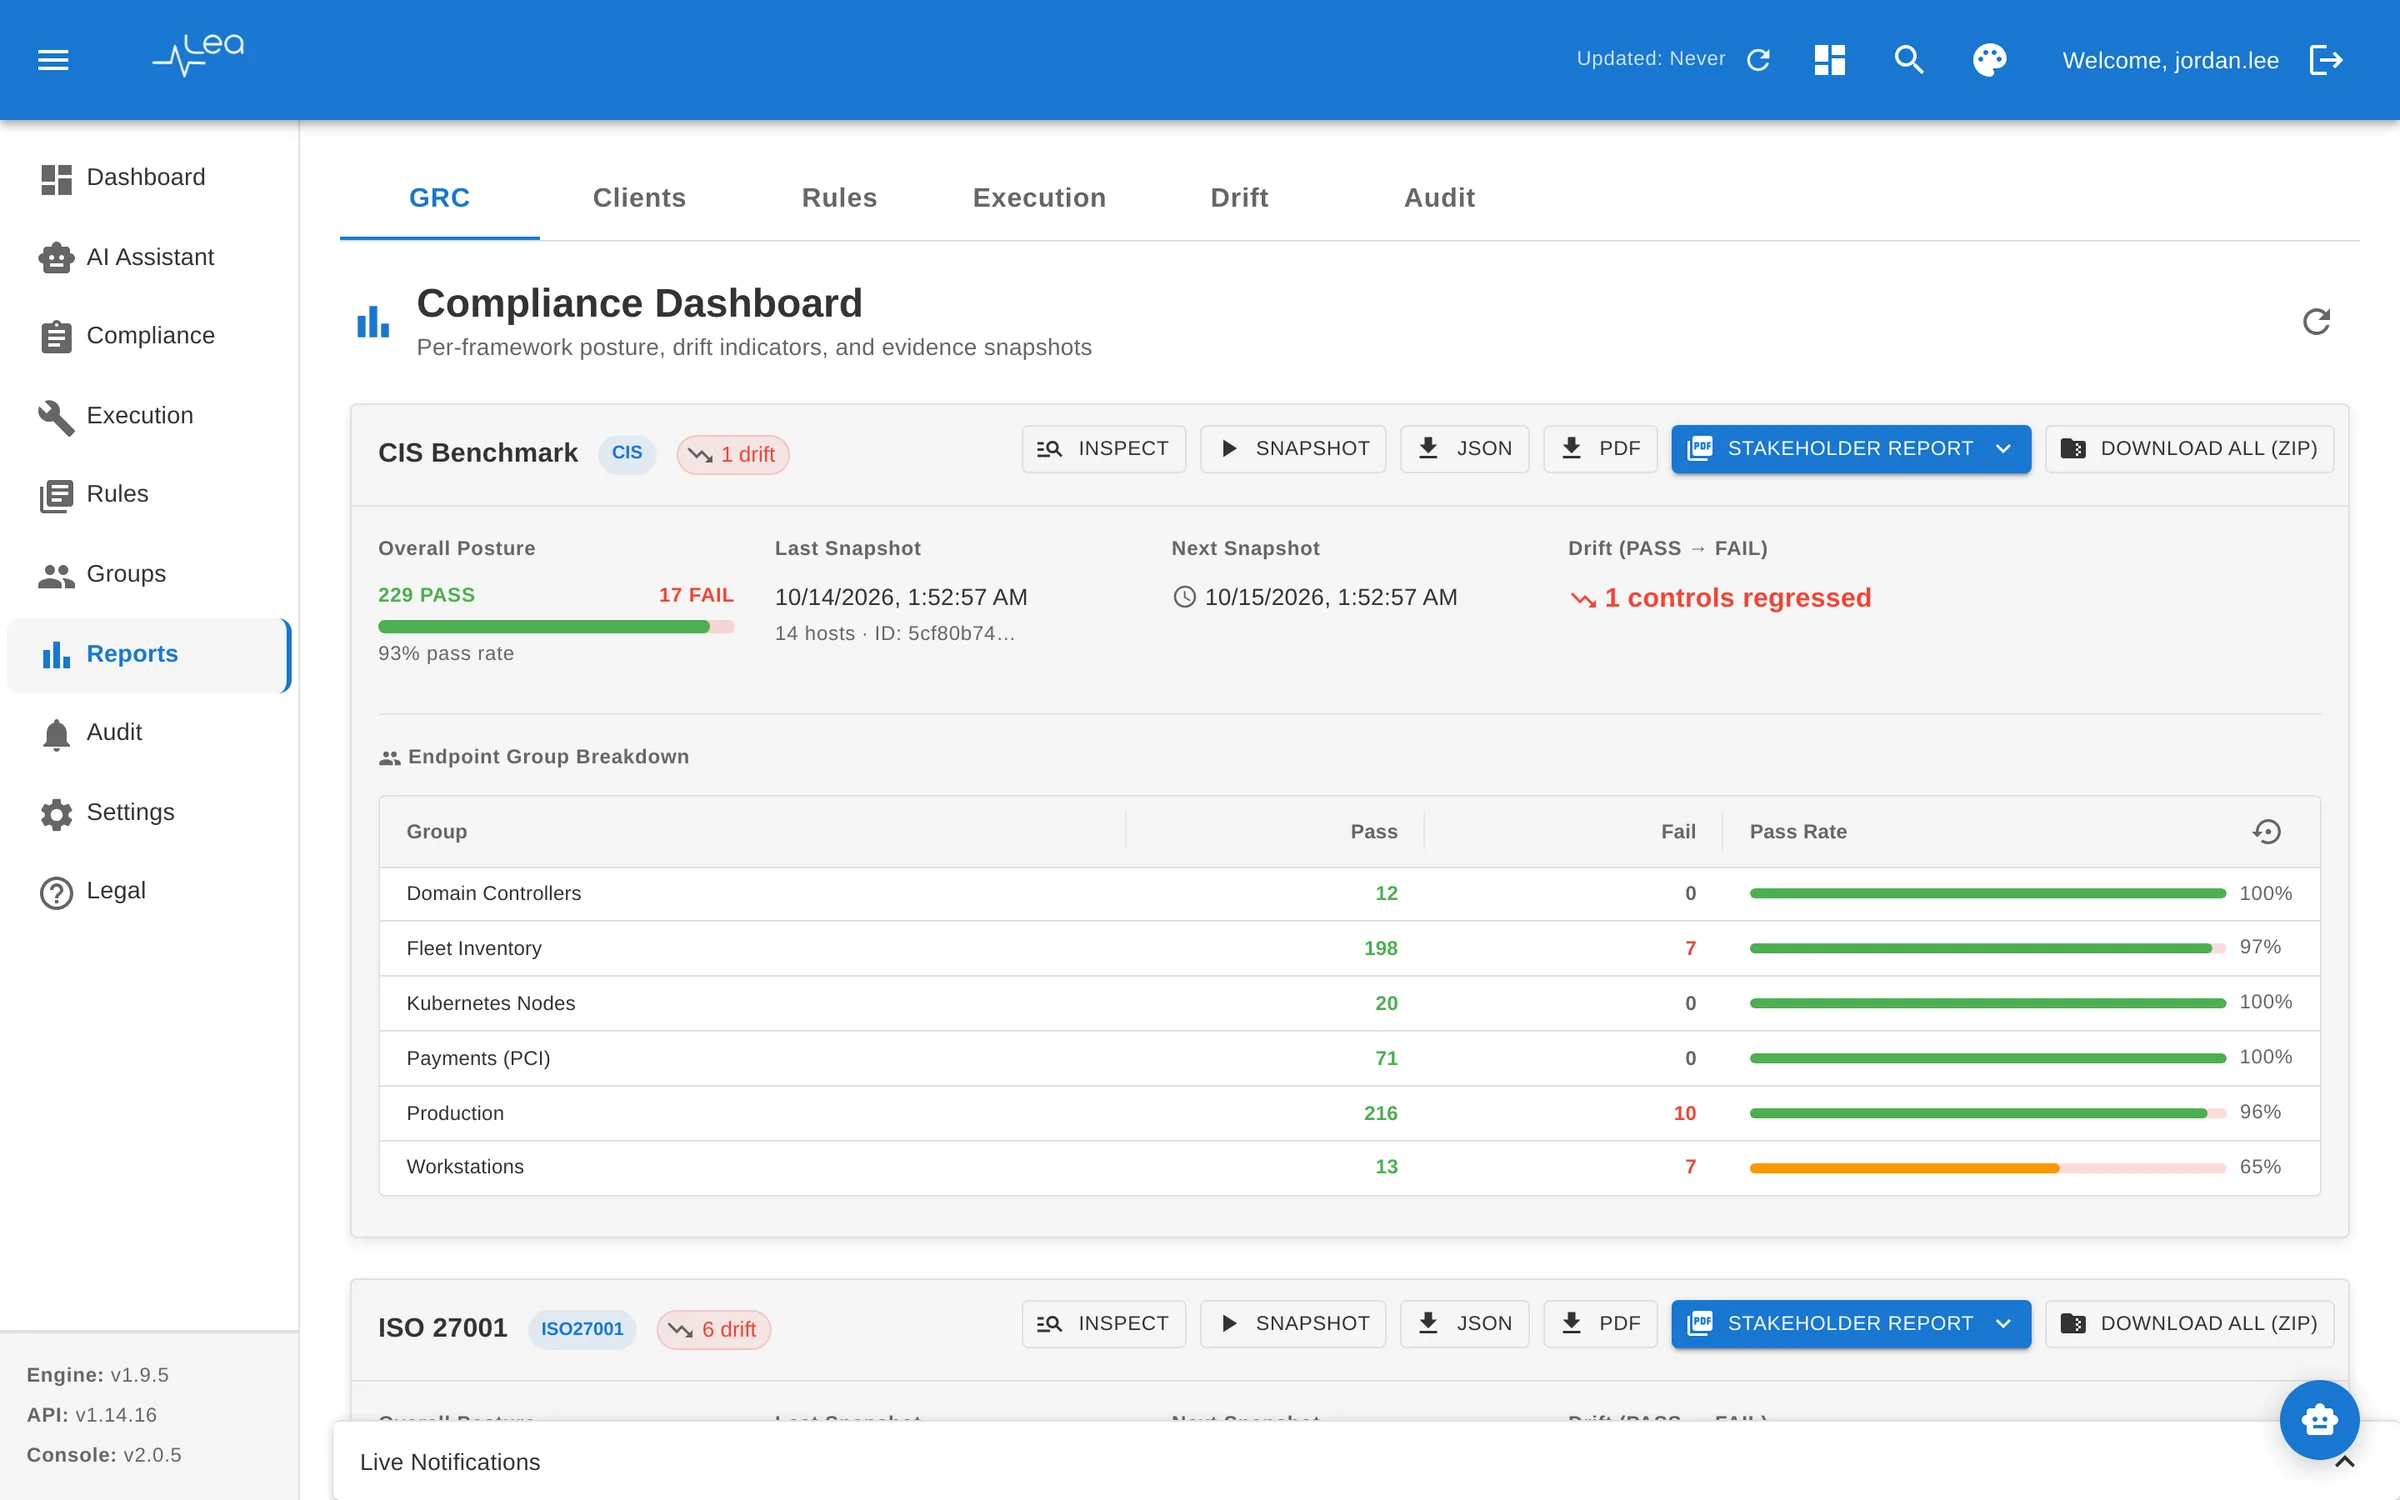Click INSPECT for CIS Benchmark

point(1103,449)
